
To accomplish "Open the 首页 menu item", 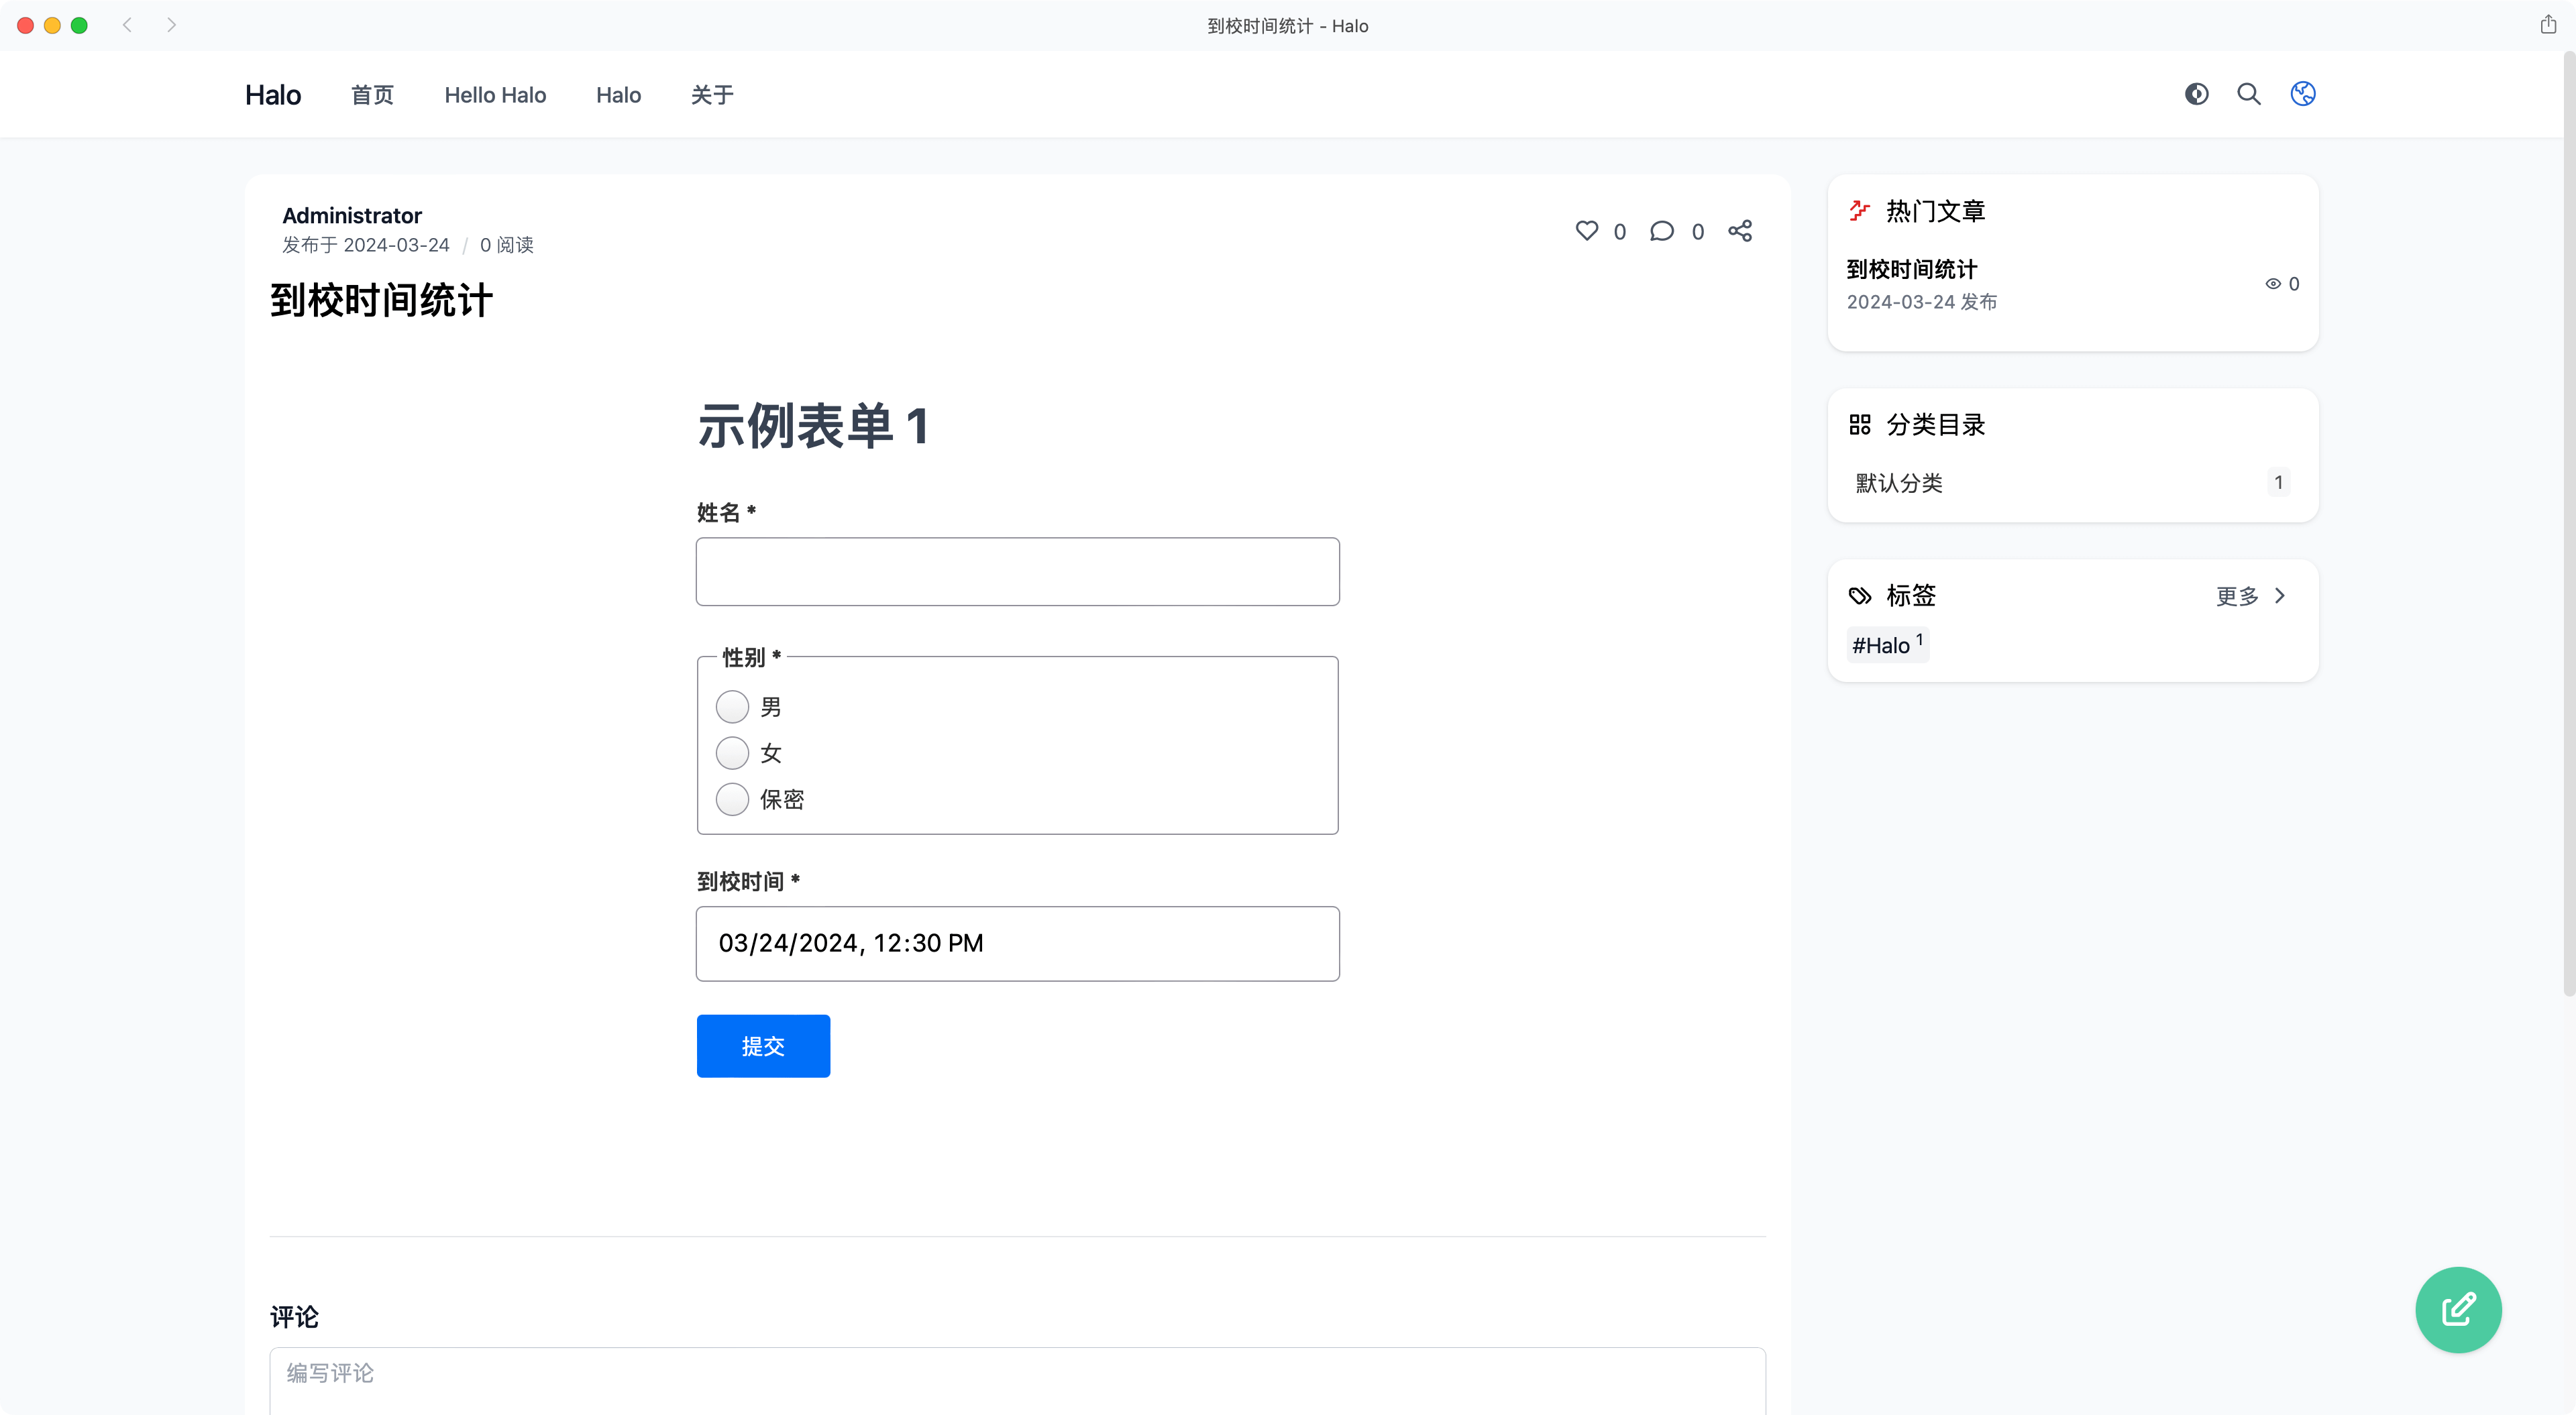I will coord(372,95).
